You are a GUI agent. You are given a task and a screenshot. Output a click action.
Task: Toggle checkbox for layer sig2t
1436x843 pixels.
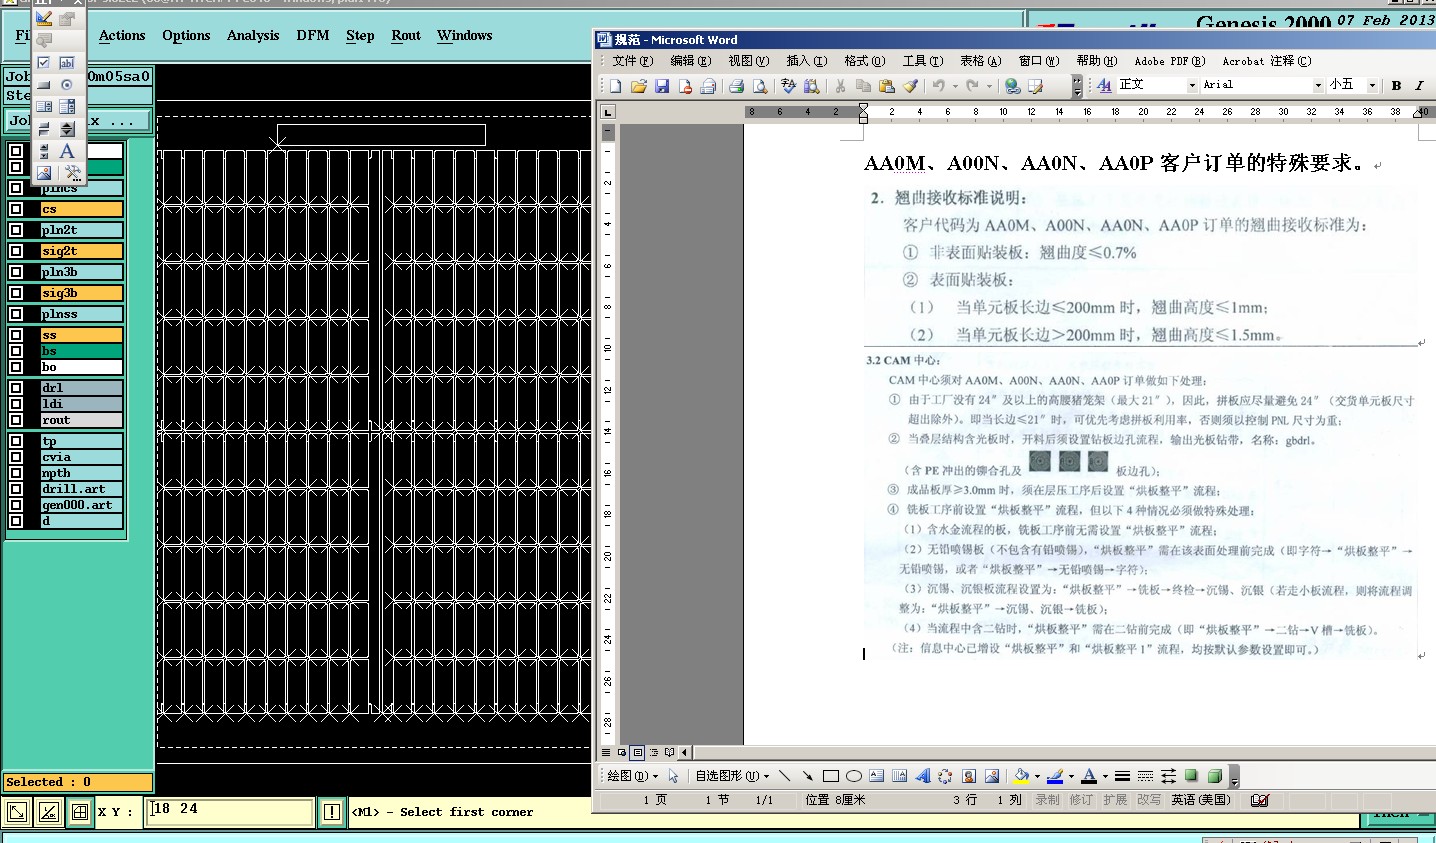(x=16, y=251)
